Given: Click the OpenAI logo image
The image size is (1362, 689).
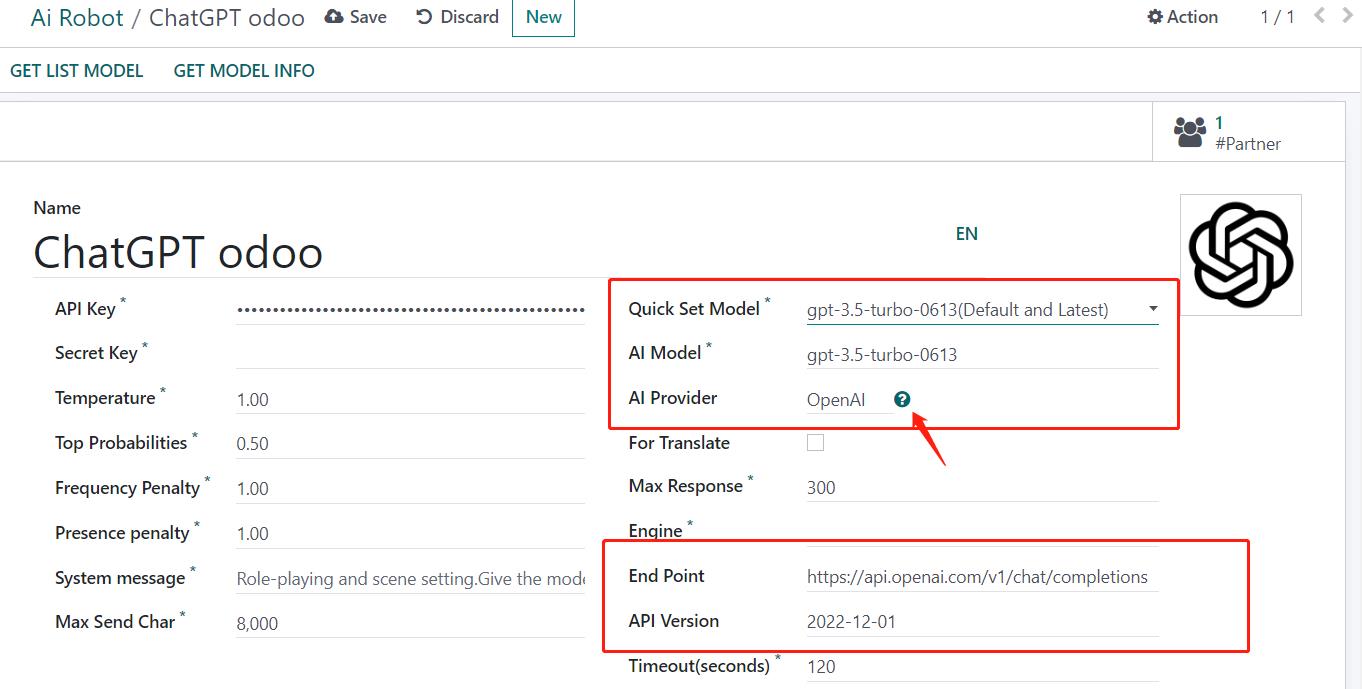Looking at the screenshot, I should click(1240, 255).
